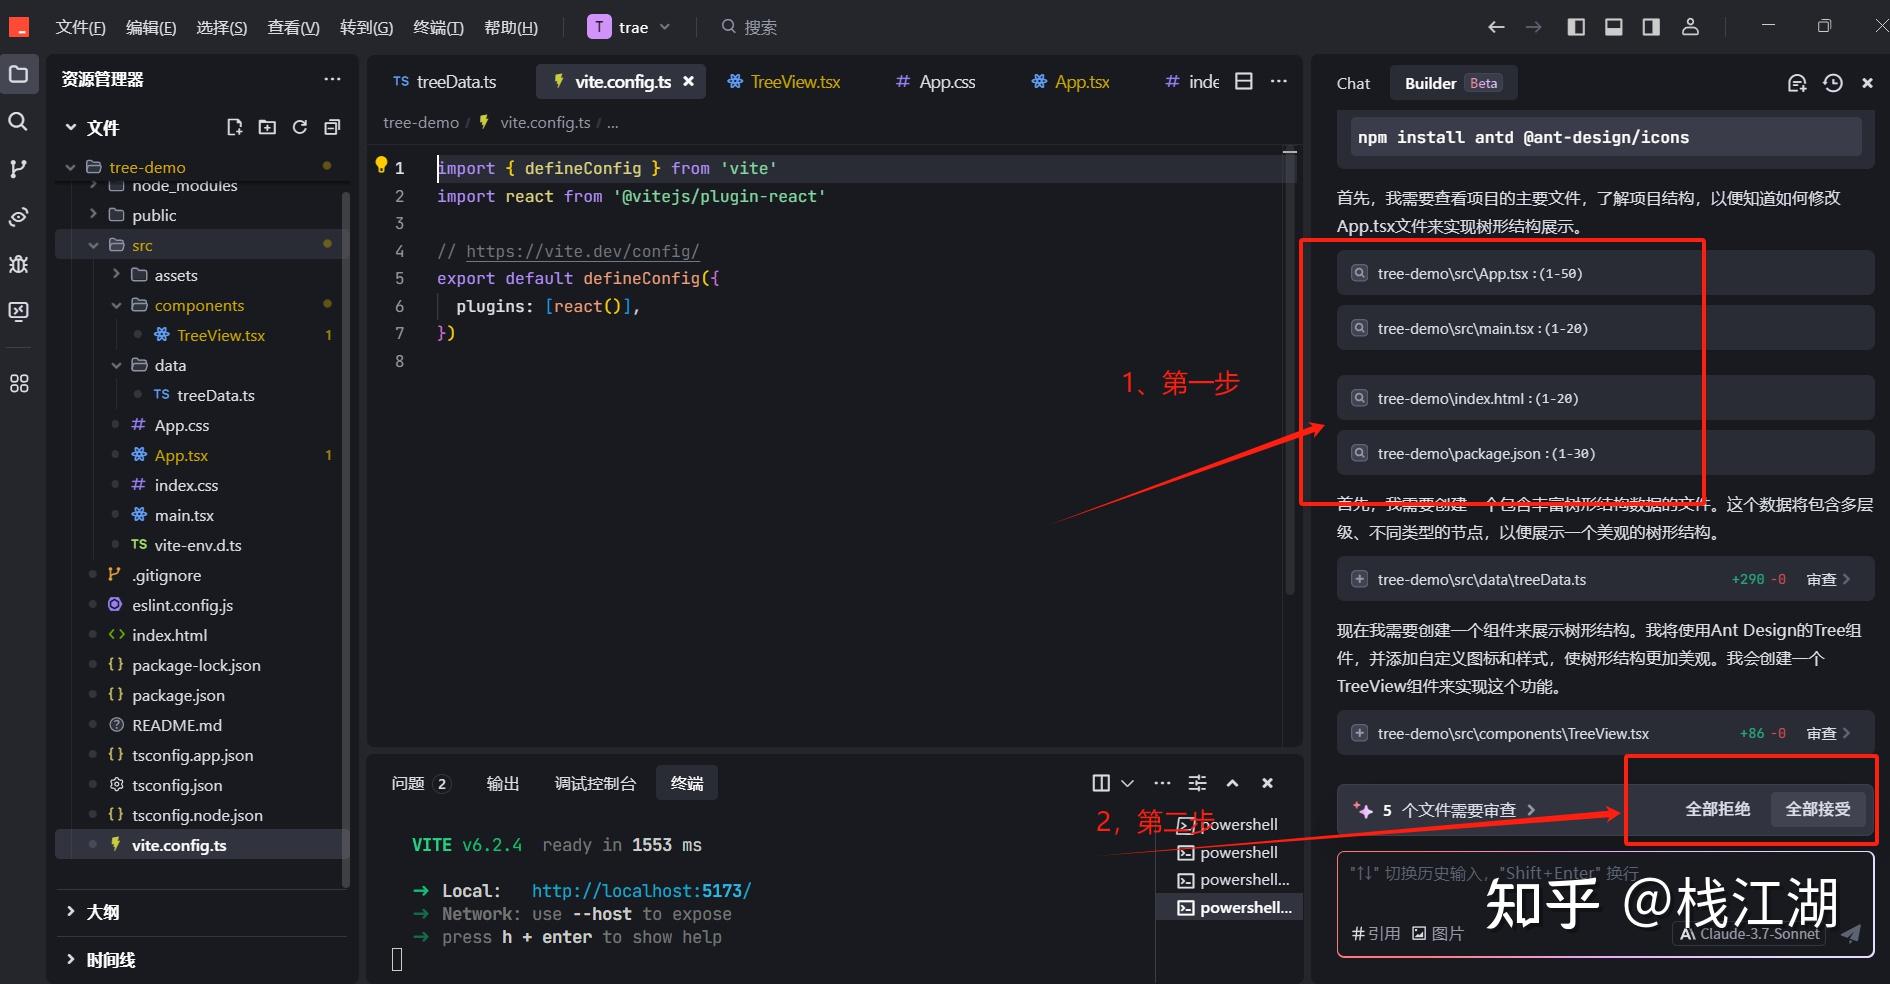The height and width of the screenshot is (984, 1890).
Task: Expand the 时间线 timeline section
Action: pos(100,960)
